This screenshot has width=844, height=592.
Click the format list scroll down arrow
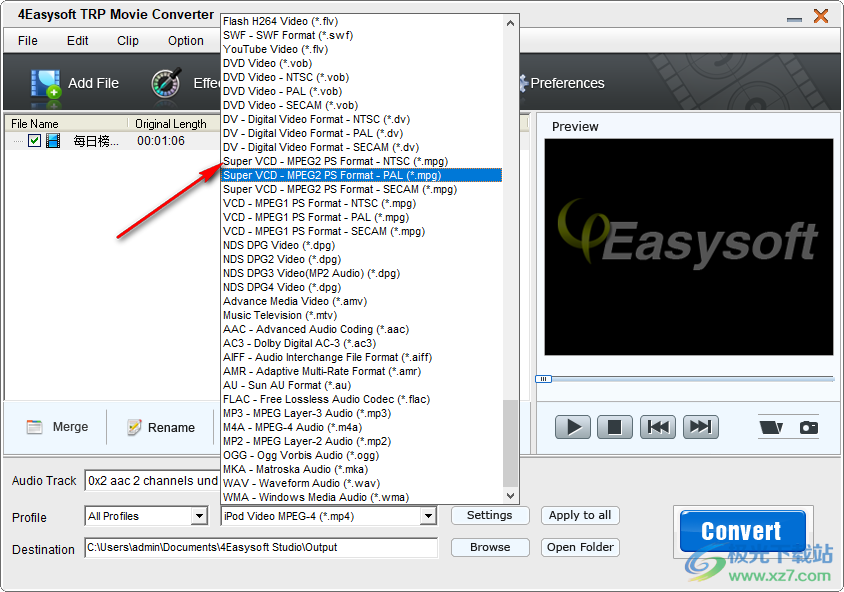coord(510,496)
